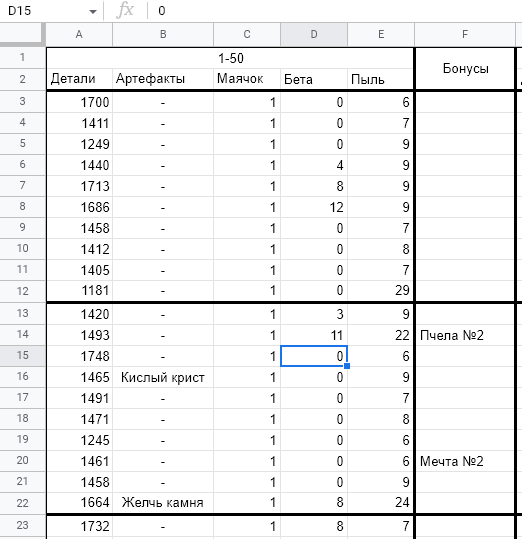Click the fill handle of selected cell
Screen dimensions: 522x539
347,366
